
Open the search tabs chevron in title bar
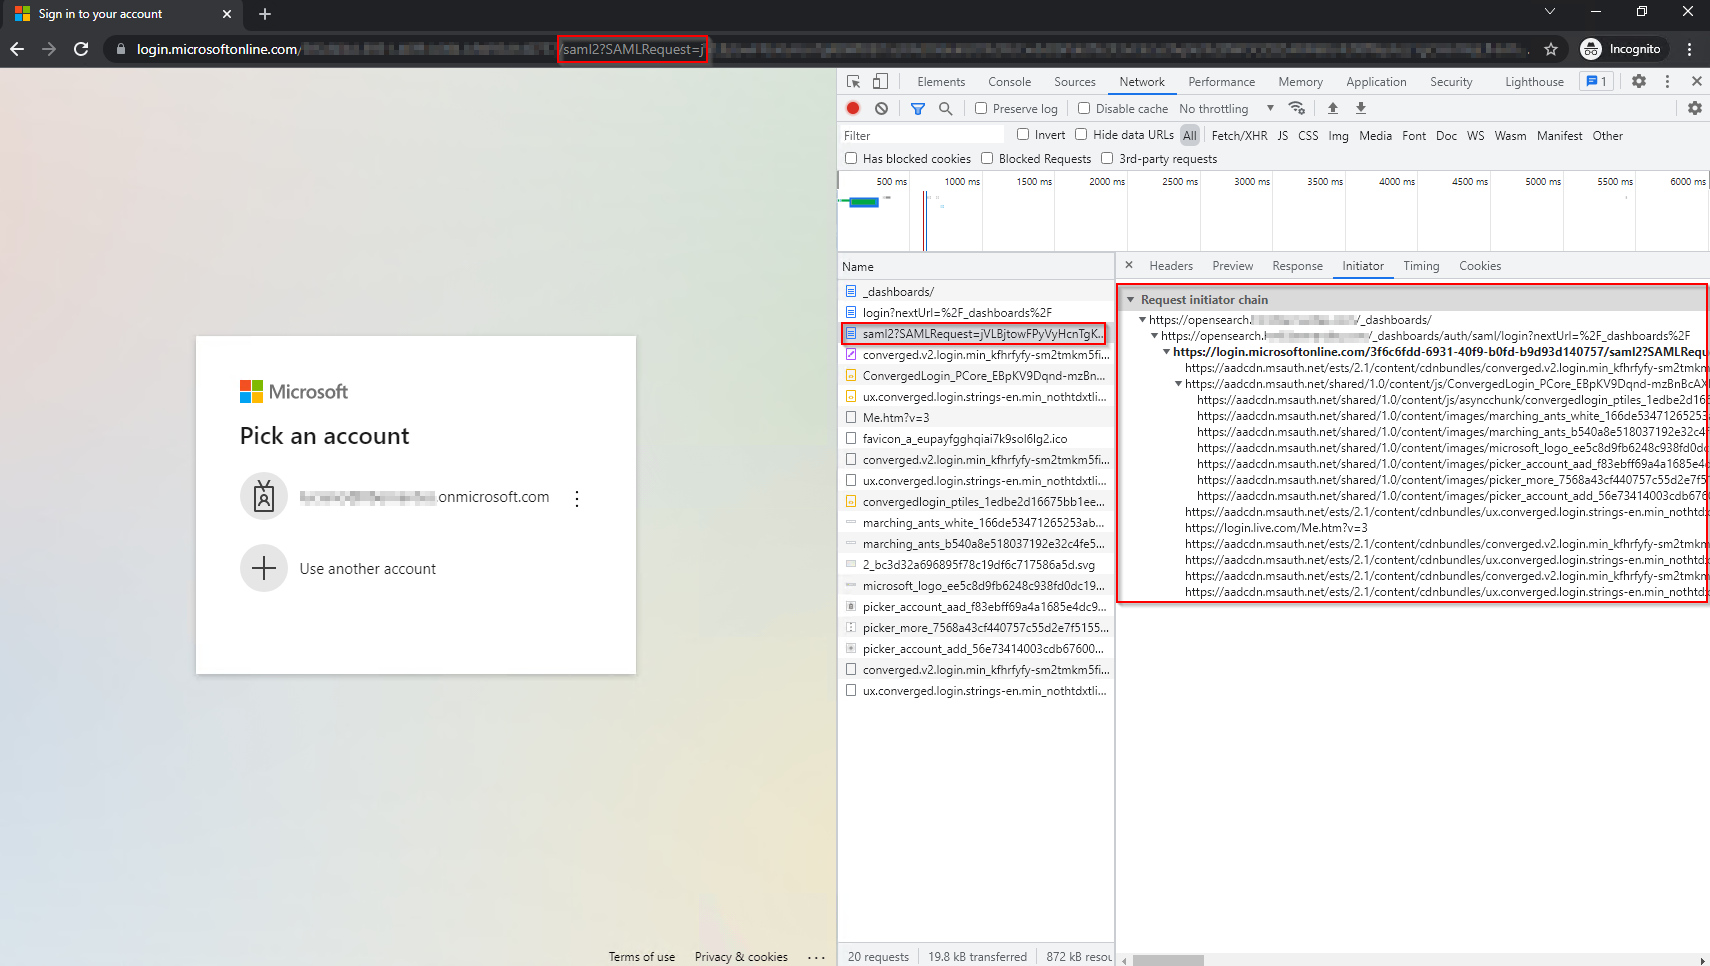point(1550,12)
